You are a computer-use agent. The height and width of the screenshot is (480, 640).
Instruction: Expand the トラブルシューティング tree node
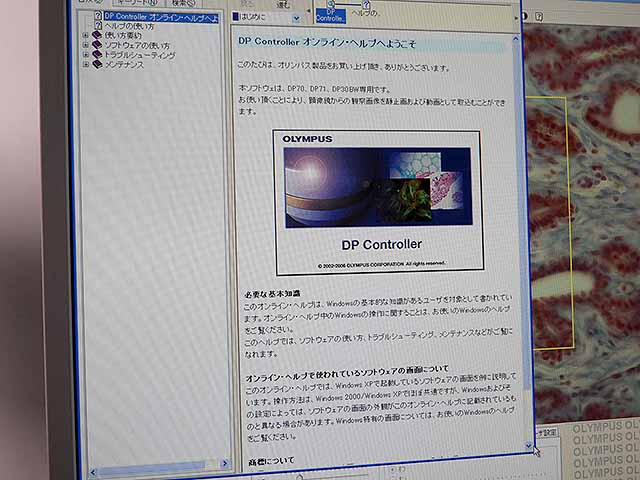(86, 54)
